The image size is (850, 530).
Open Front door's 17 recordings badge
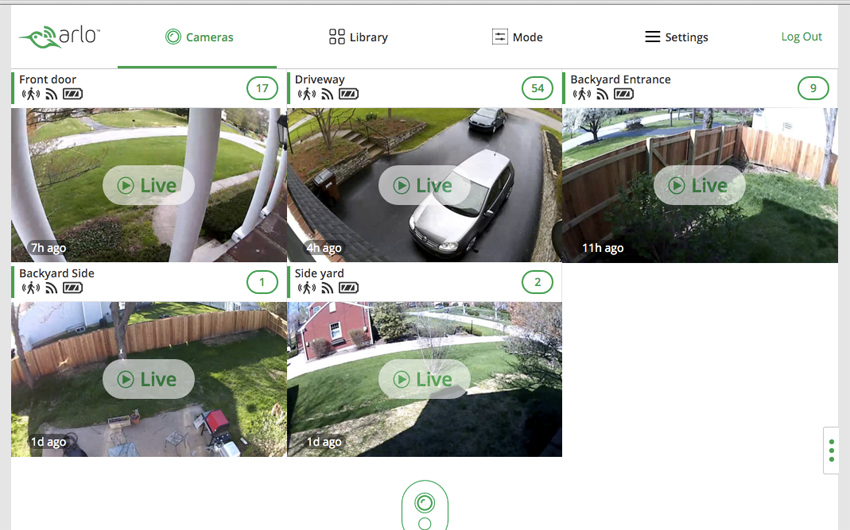[262, 88]
